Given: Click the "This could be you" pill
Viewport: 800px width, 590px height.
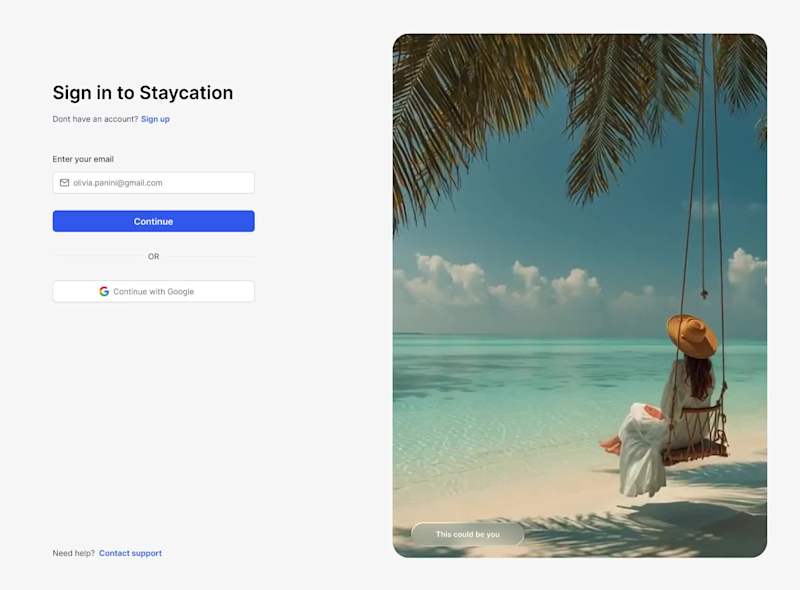Looking at the screenshot, I should pyautogui.click(x=467, y=534).
